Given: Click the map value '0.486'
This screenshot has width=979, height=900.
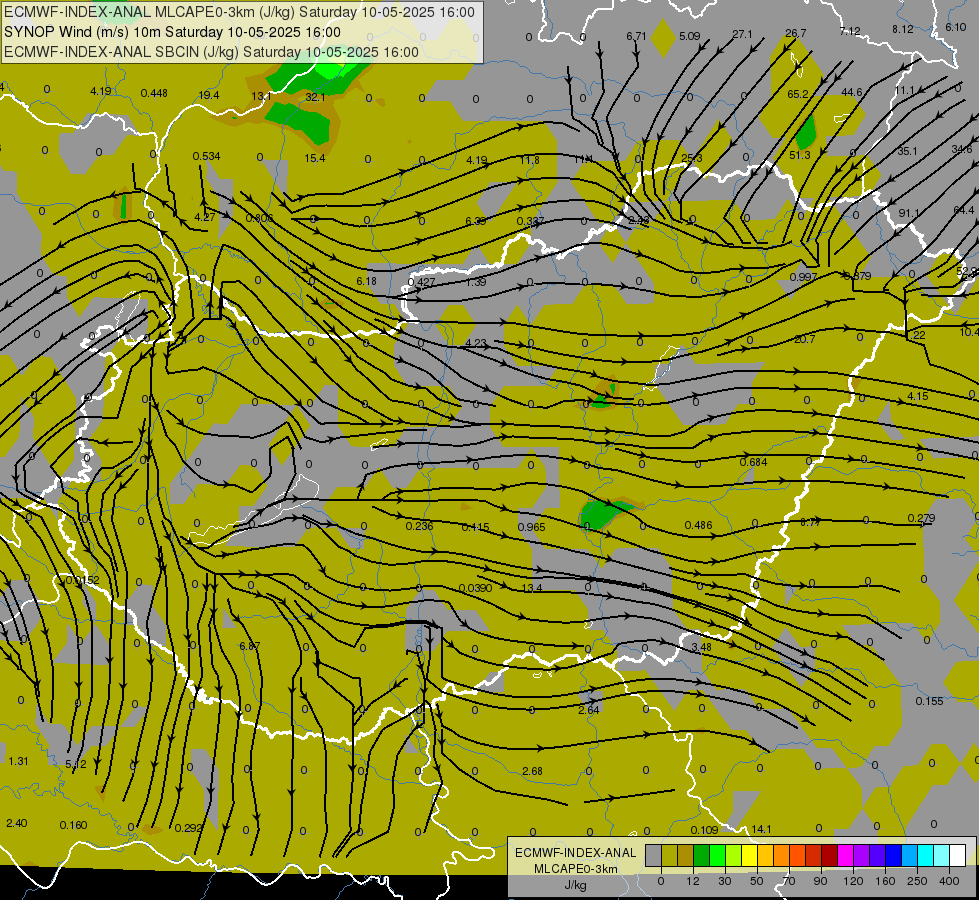Looking at the screenshot, I should pyautogui.click(x=699, y=525).
